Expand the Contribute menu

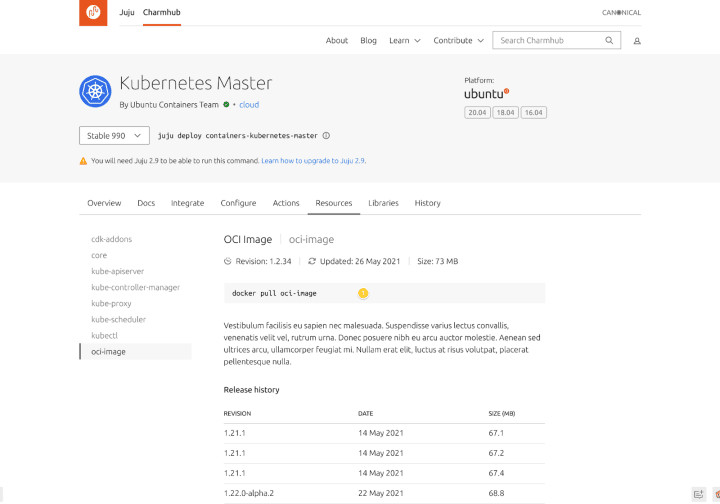(458, 40)
